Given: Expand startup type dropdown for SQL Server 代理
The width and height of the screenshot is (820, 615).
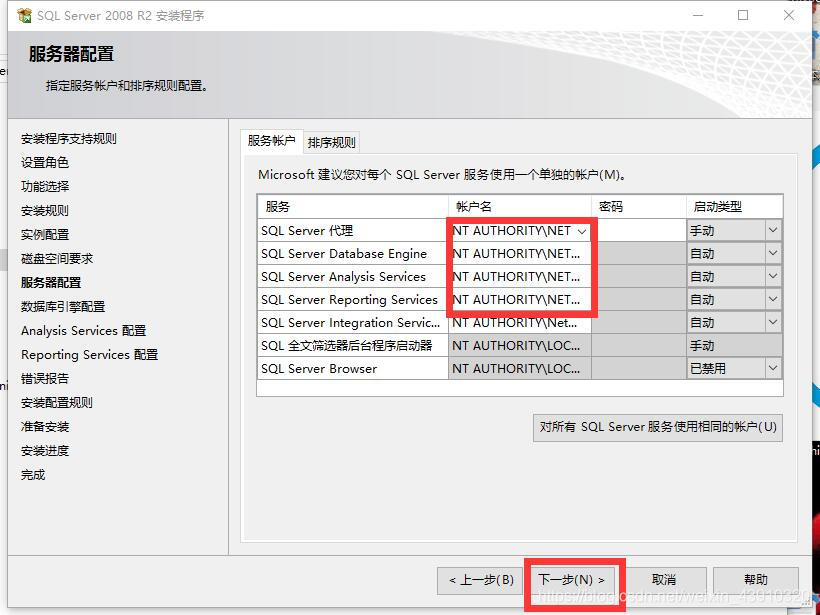Looking at the screenshot, I should coord(773,230).
